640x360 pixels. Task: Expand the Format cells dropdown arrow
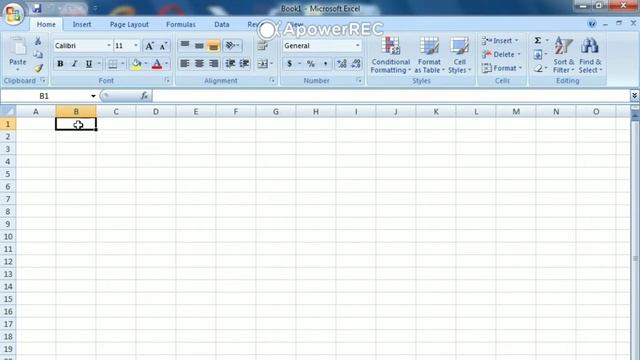520,68
